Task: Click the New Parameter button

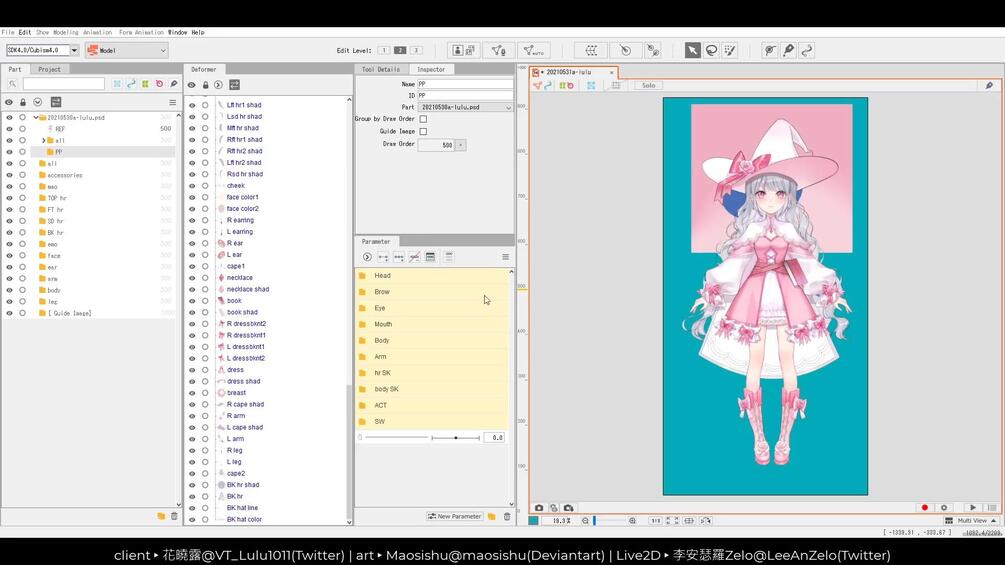Action: click(455, 517)
